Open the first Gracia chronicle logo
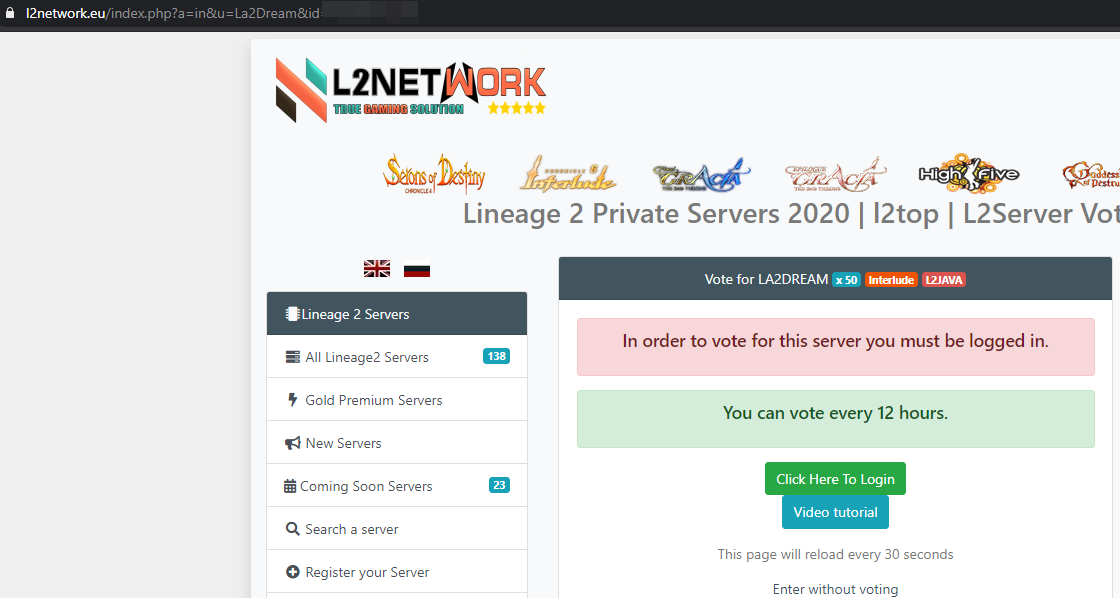Viewport: 1120px width, 598px height. (x=700, y=175)
